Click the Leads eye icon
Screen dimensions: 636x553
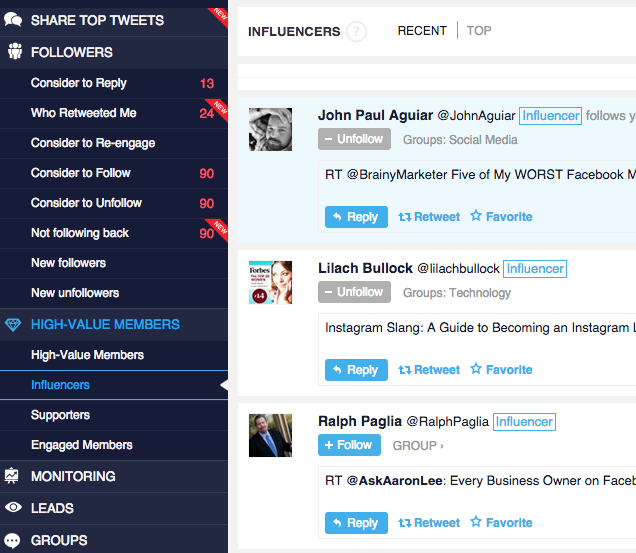pos(13,507)
